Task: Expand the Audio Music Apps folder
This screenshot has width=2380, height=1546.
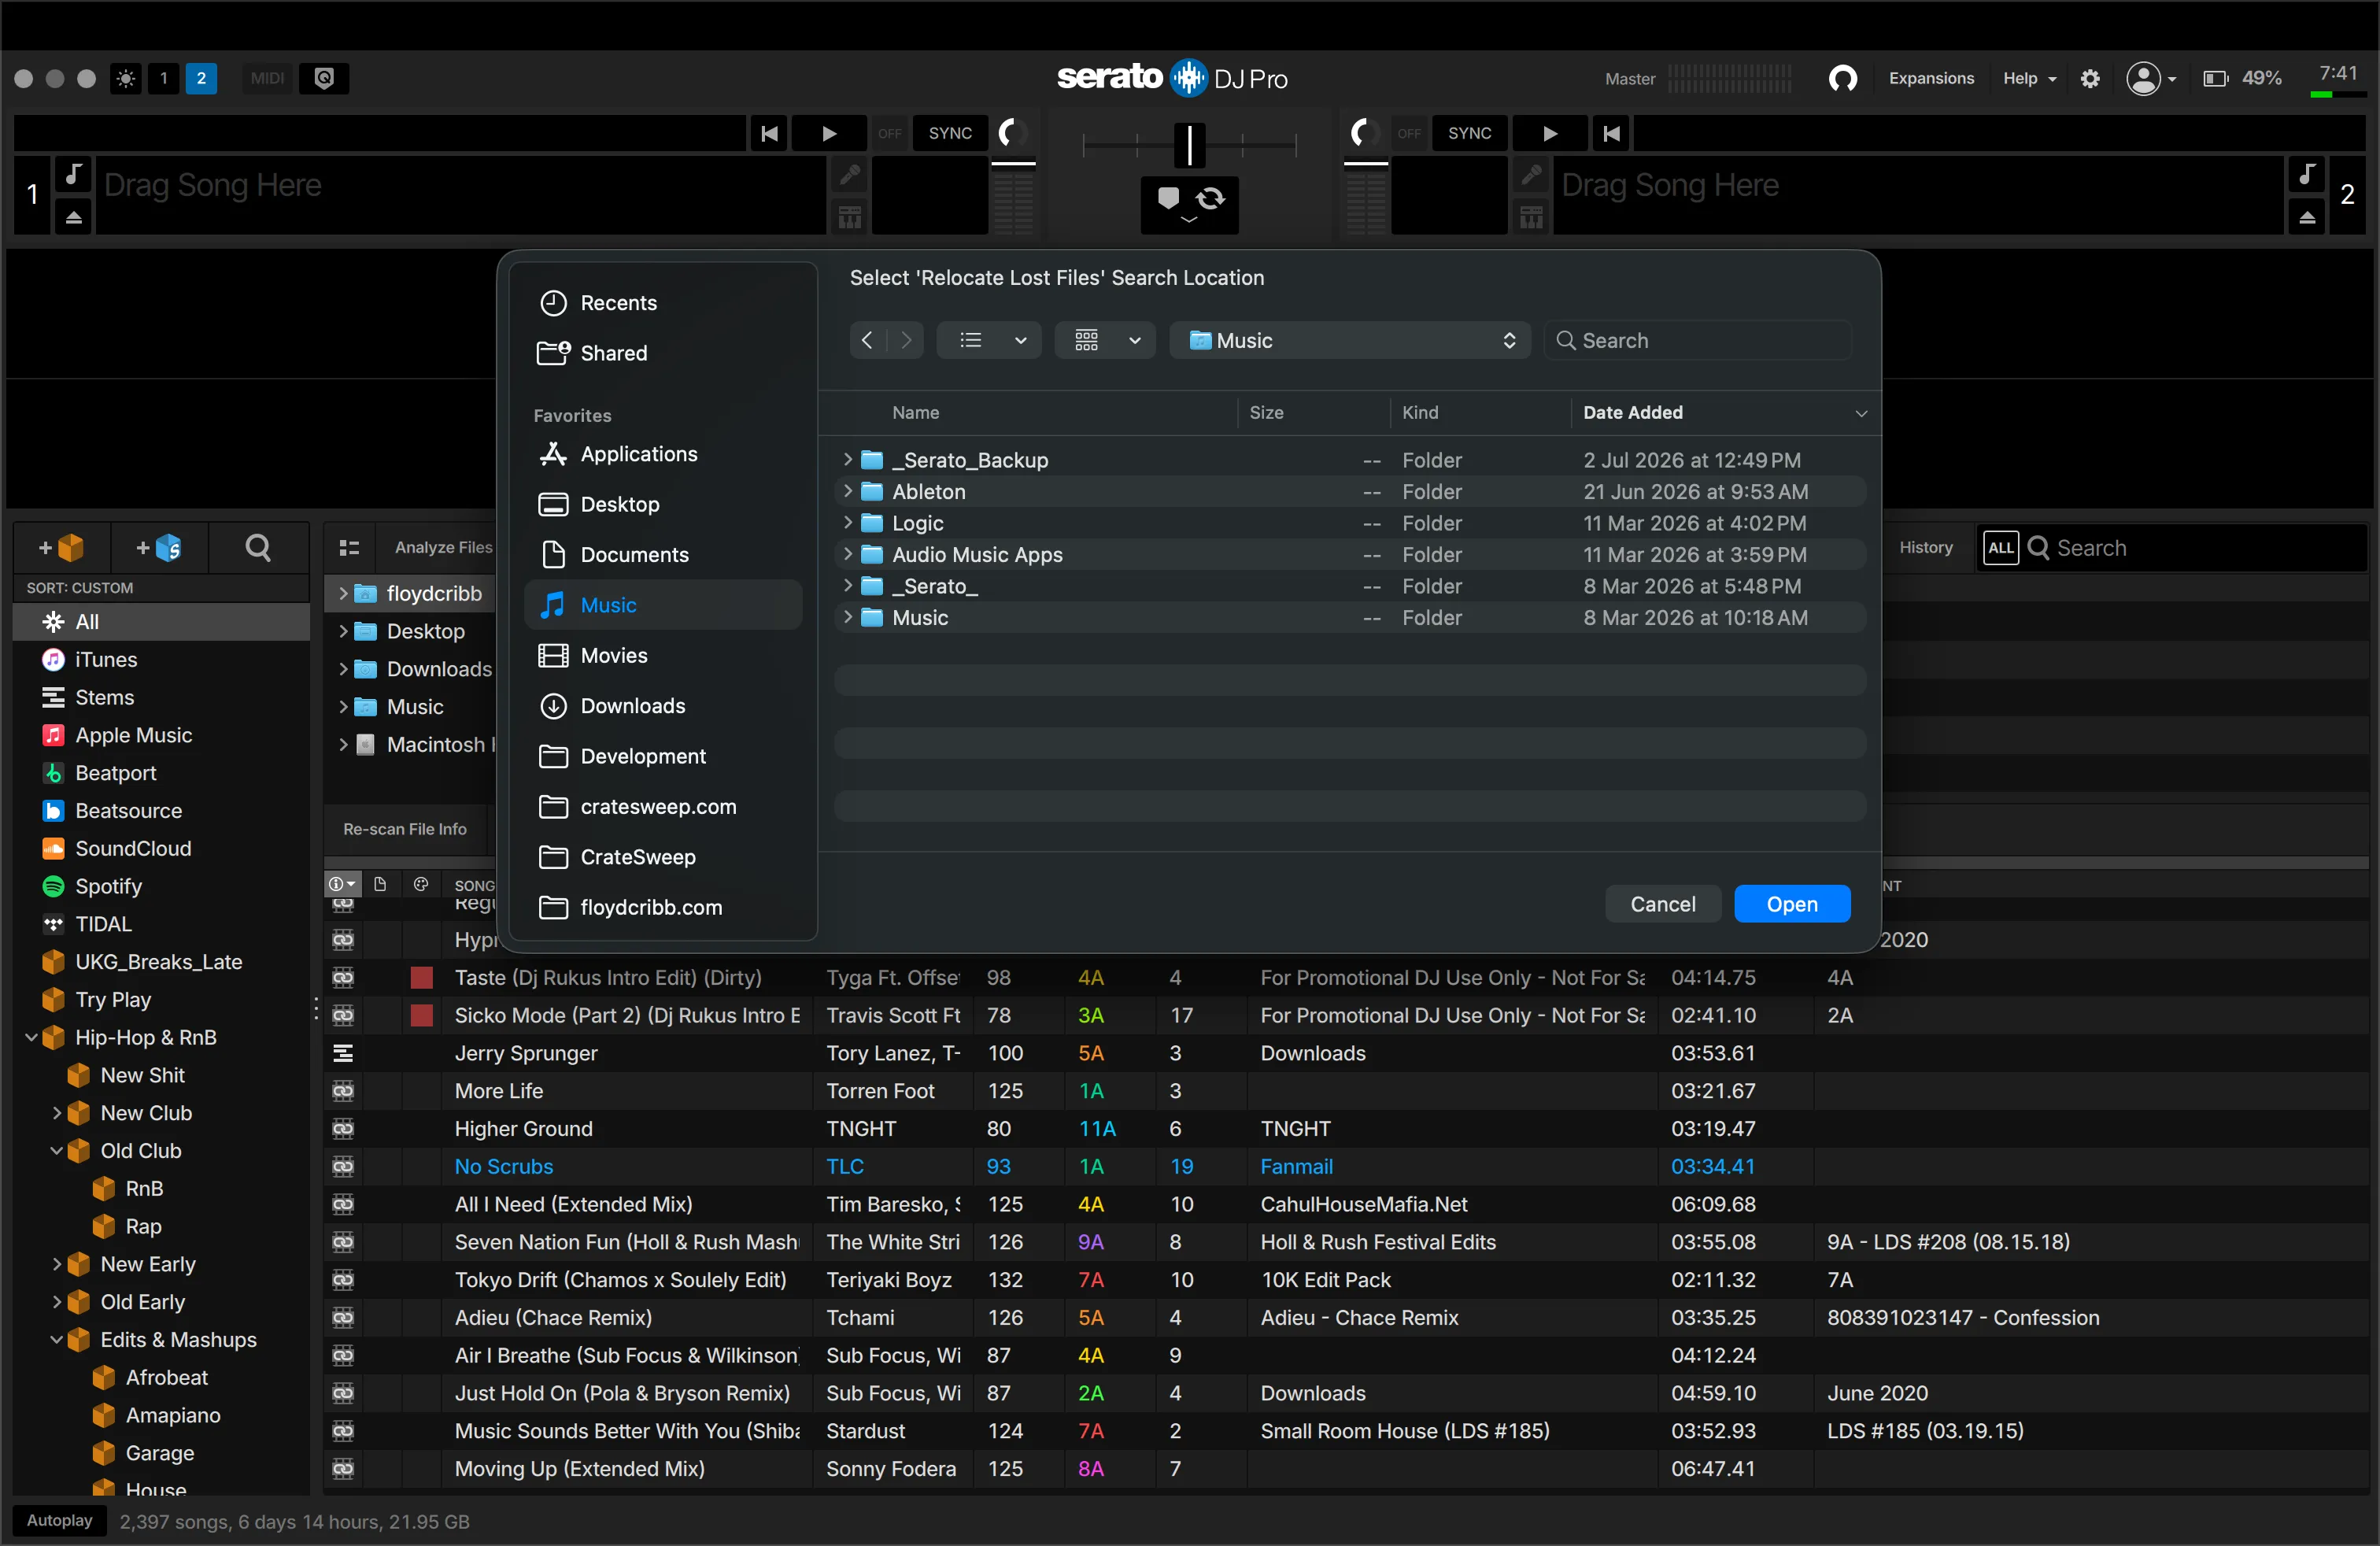Action: pyautogui.click(x=848, y=553)
